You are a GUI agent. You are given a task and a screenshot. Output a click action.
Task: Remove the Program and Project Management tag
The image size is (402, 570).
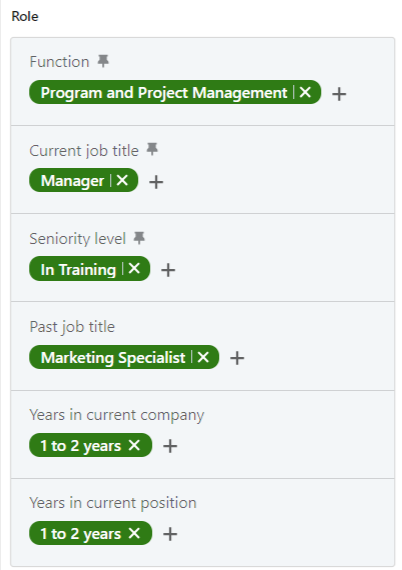tap(305, 92)
